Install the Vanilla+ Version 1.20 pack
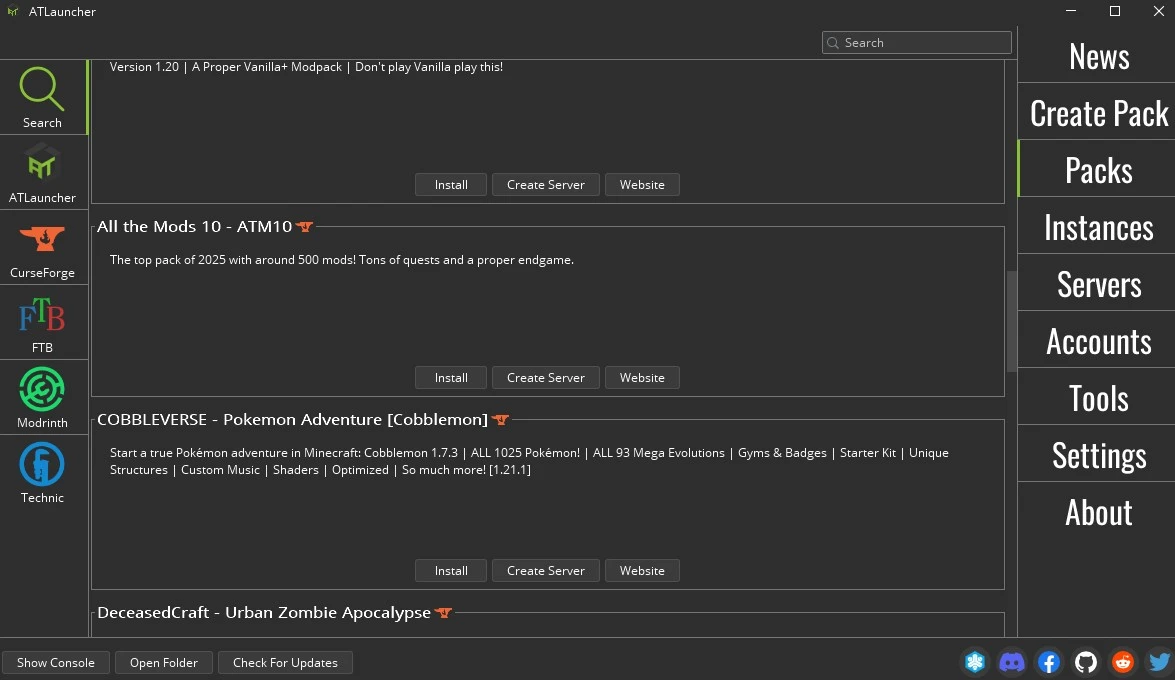 point(451,184)
